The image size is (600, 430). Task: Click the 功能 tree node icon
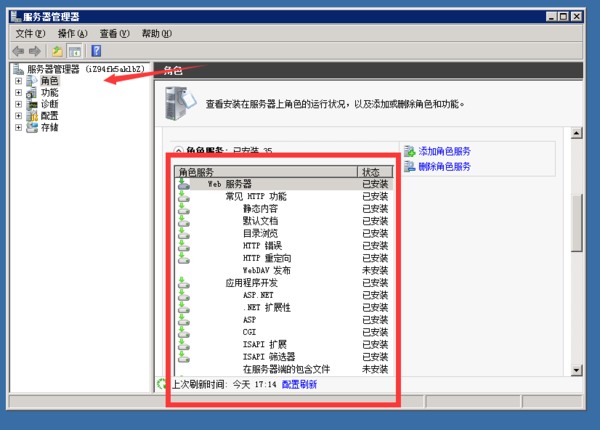[x=32, y=93]
